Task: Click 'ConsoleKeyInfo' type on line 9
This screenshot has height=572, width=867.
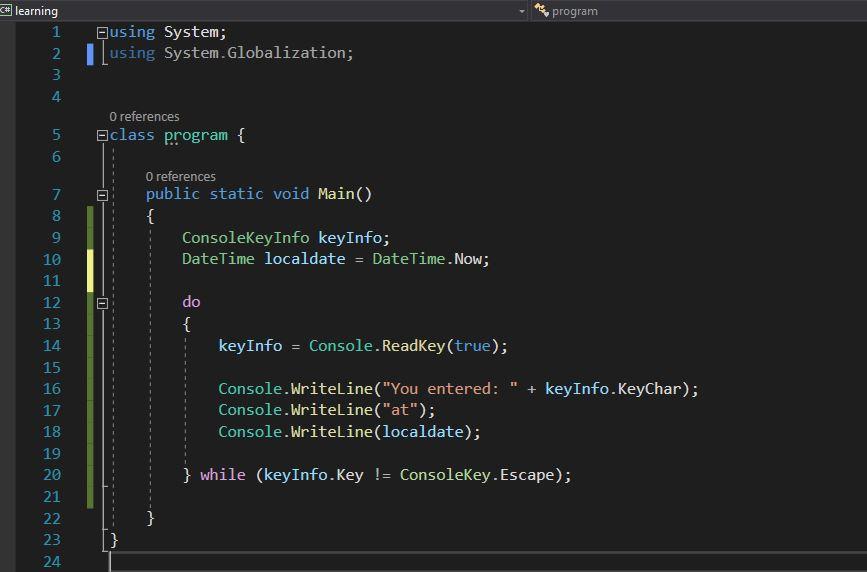Action: 246,238
